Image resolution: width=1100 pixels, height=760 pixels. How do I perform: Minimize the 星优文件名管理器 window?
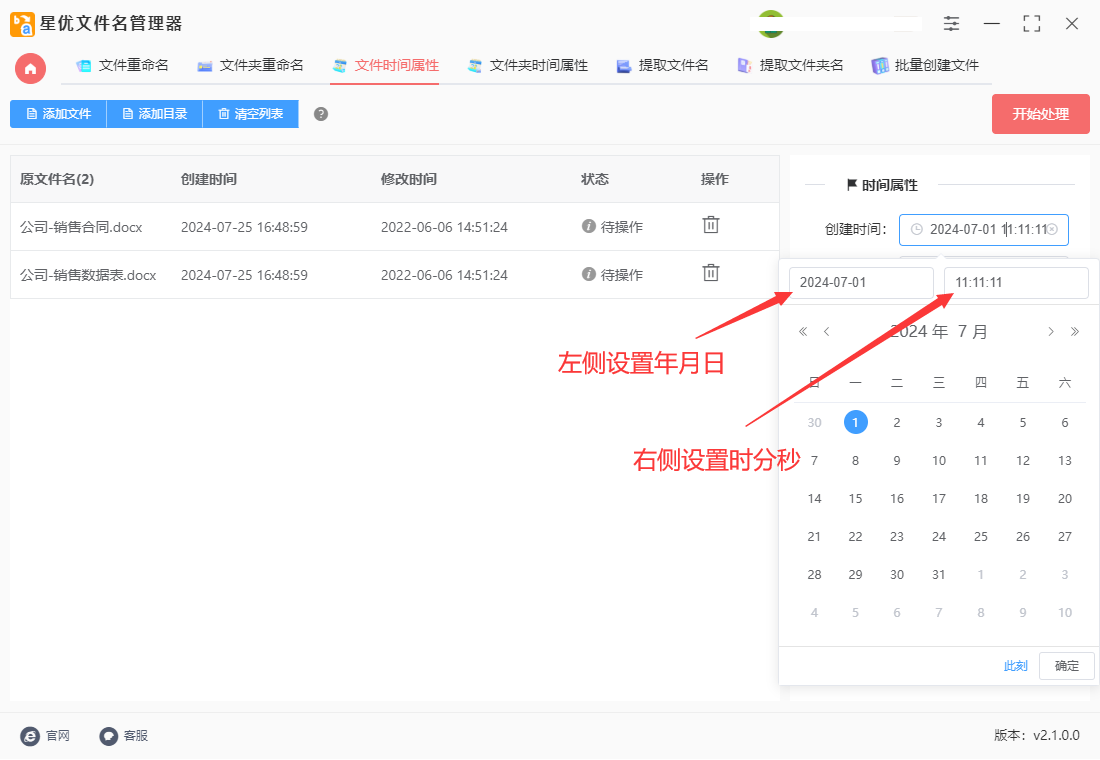991,24
